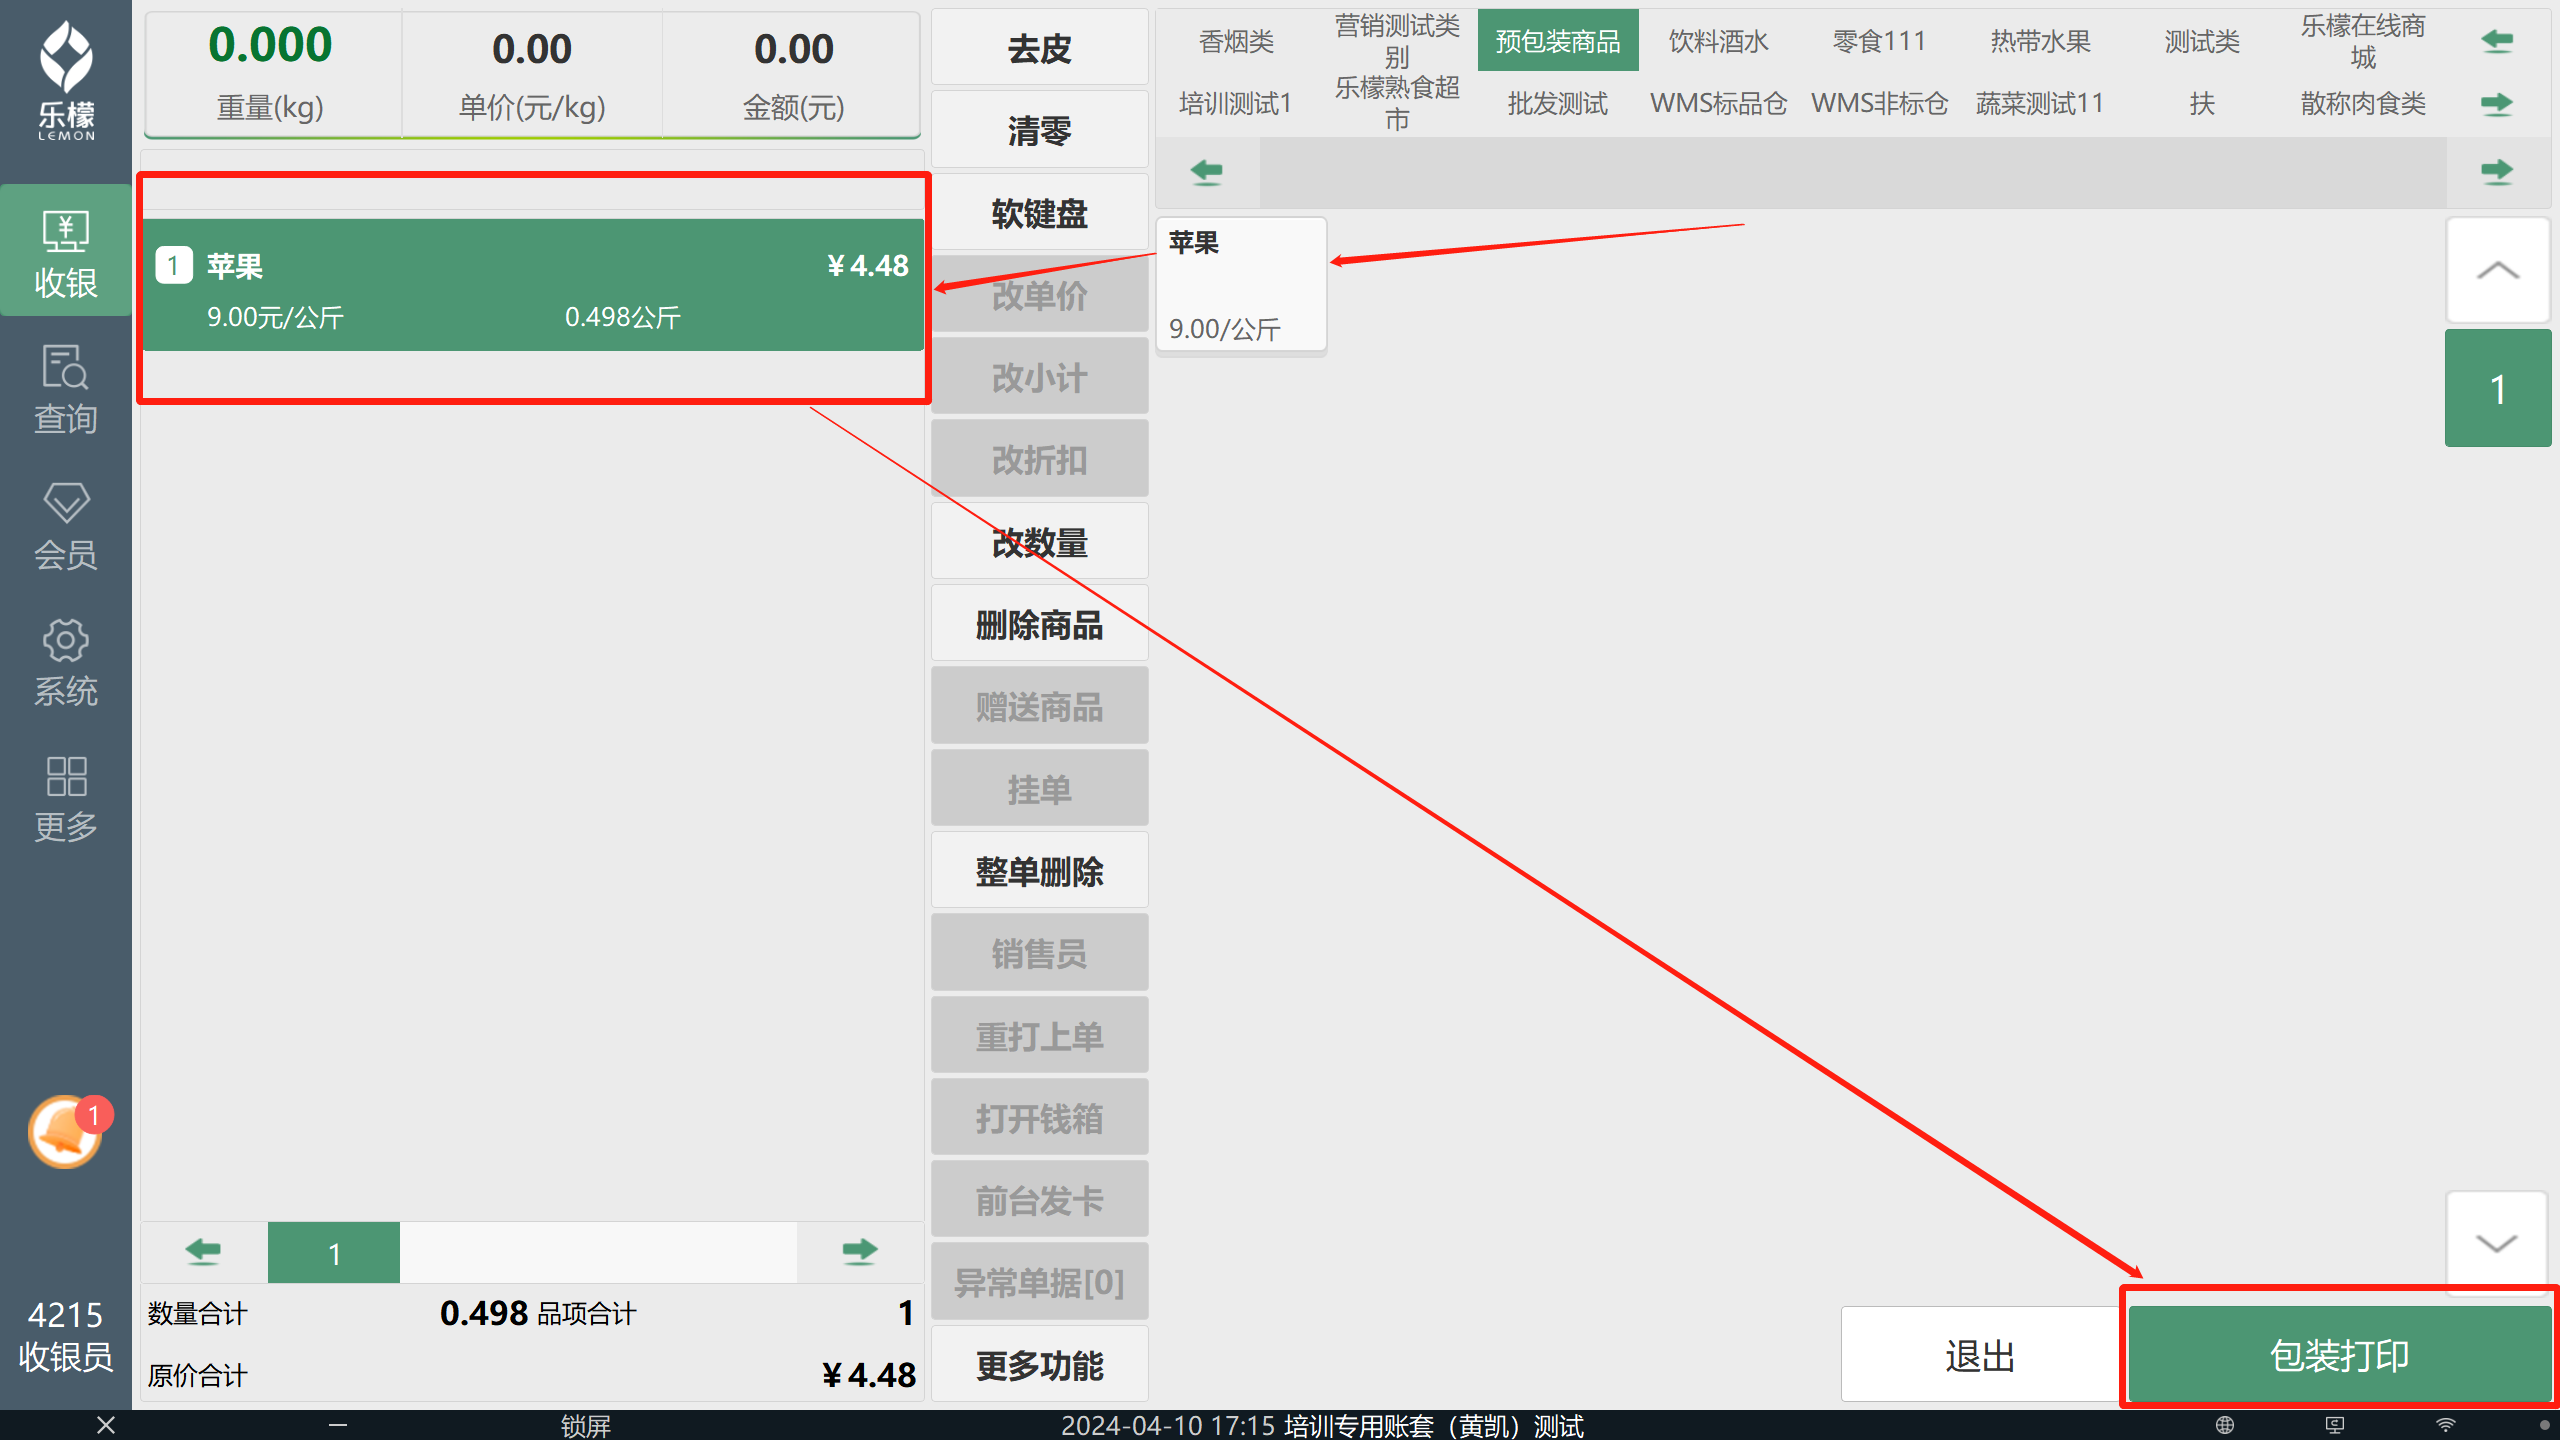
Task: Click the 异常单据[0] abnormal receipts button
Action: click(1040, 1282)
